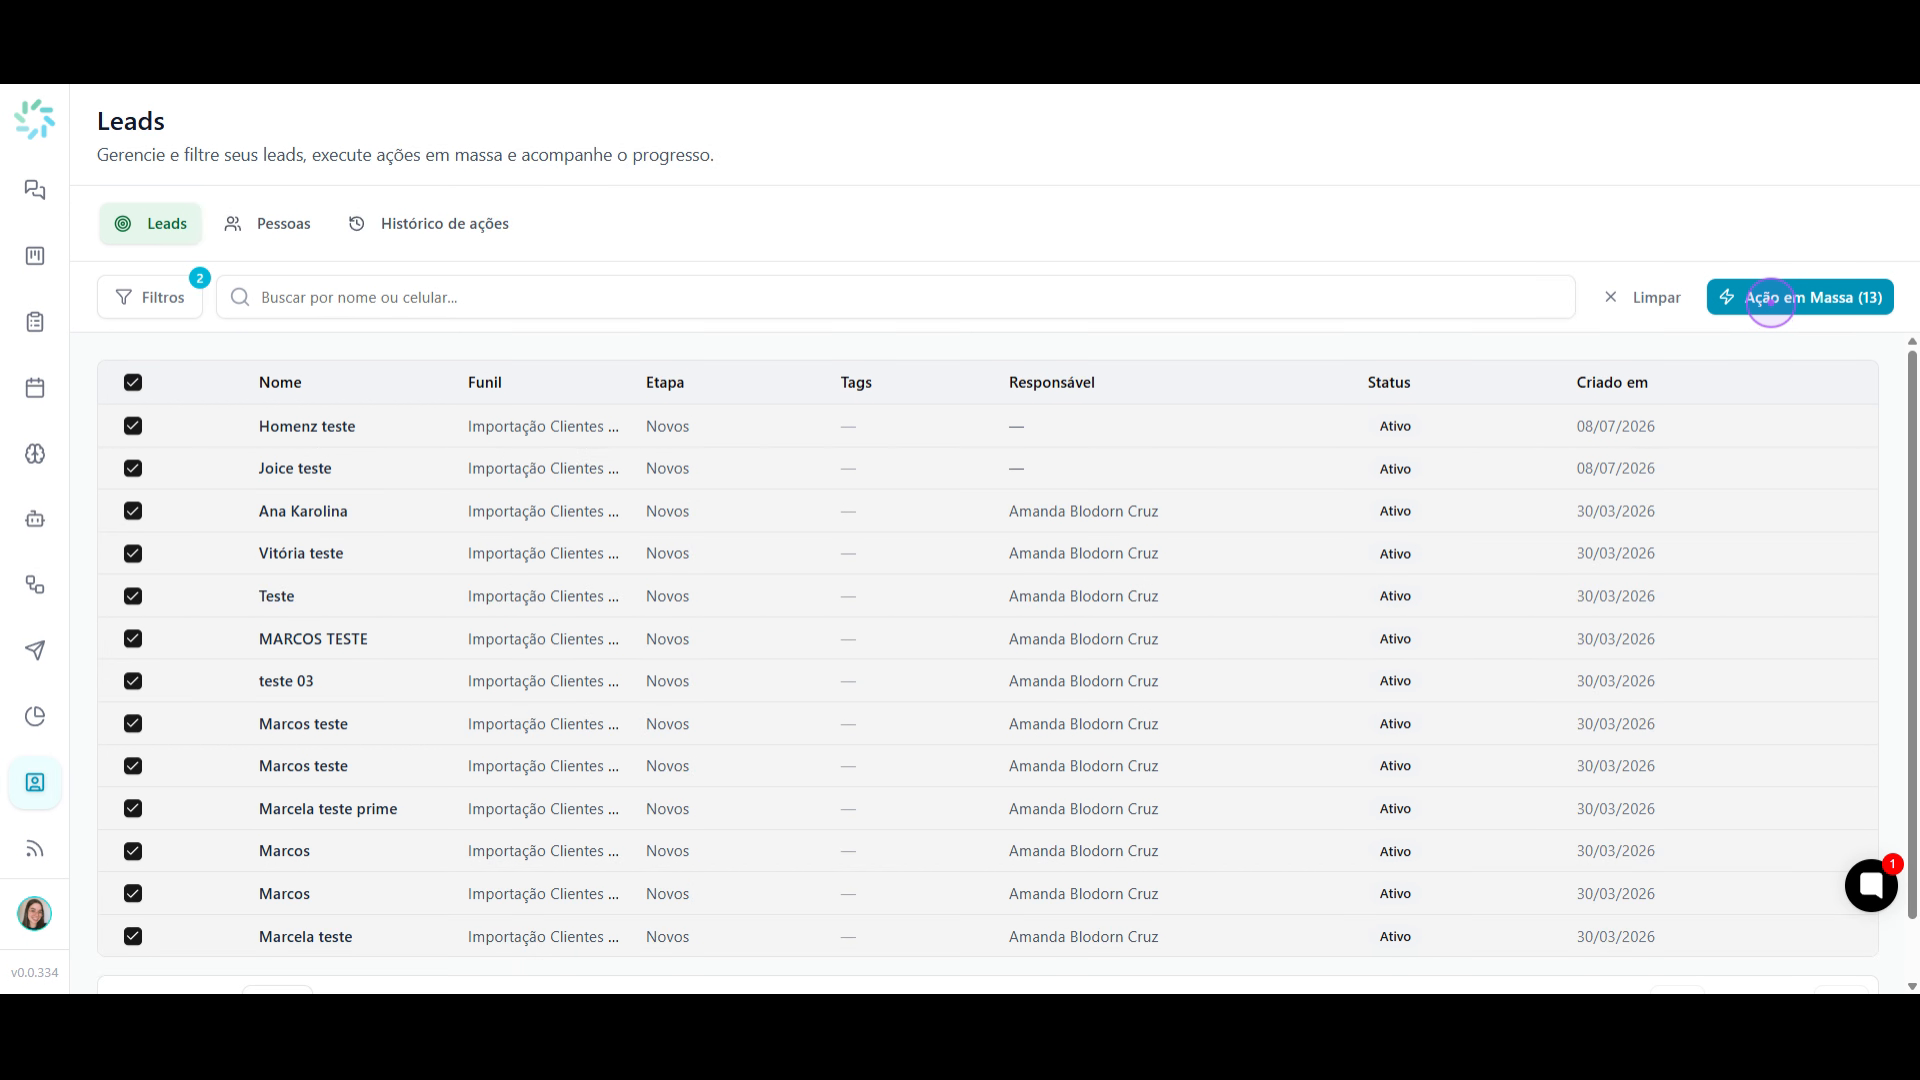Uncheck the Homenz teste row checkbox
1920x1080 pixels.
click(133, 426)
